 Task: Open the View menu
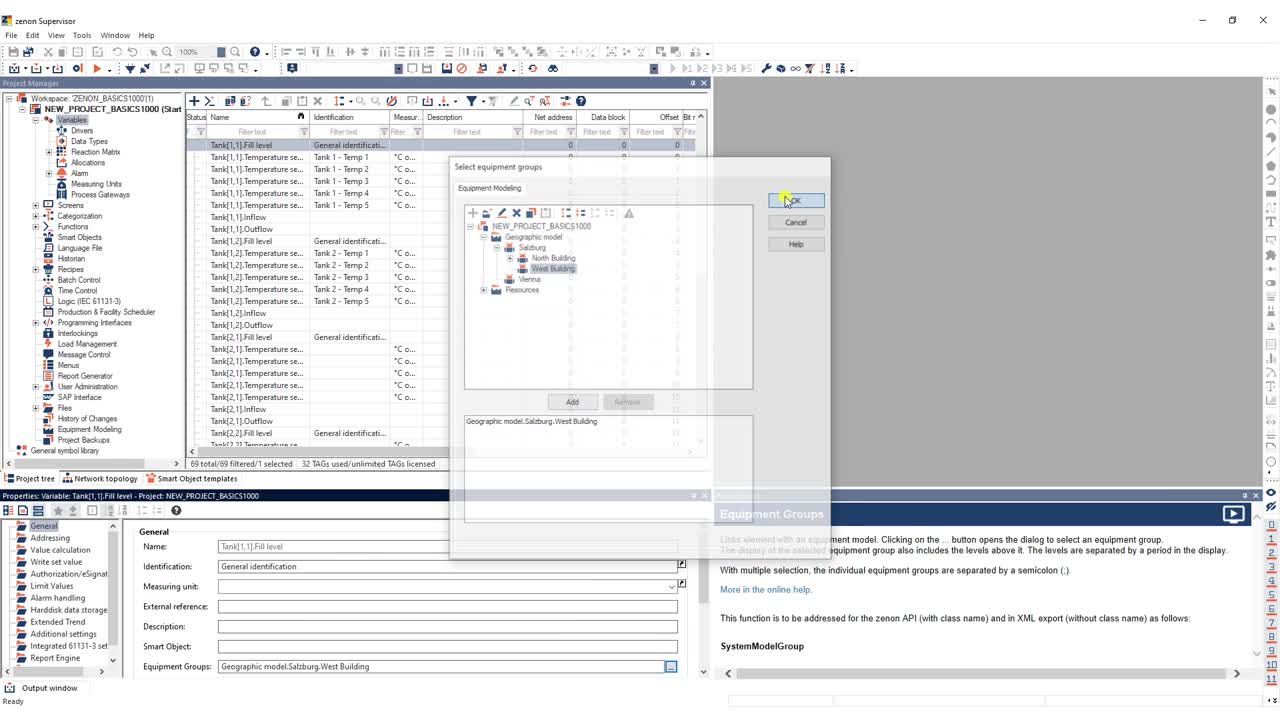coord(56,35)
